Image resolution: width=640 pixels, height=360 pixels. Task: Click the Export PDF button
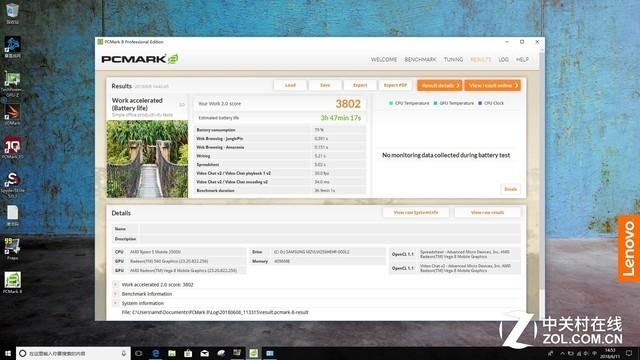point(395,85)
